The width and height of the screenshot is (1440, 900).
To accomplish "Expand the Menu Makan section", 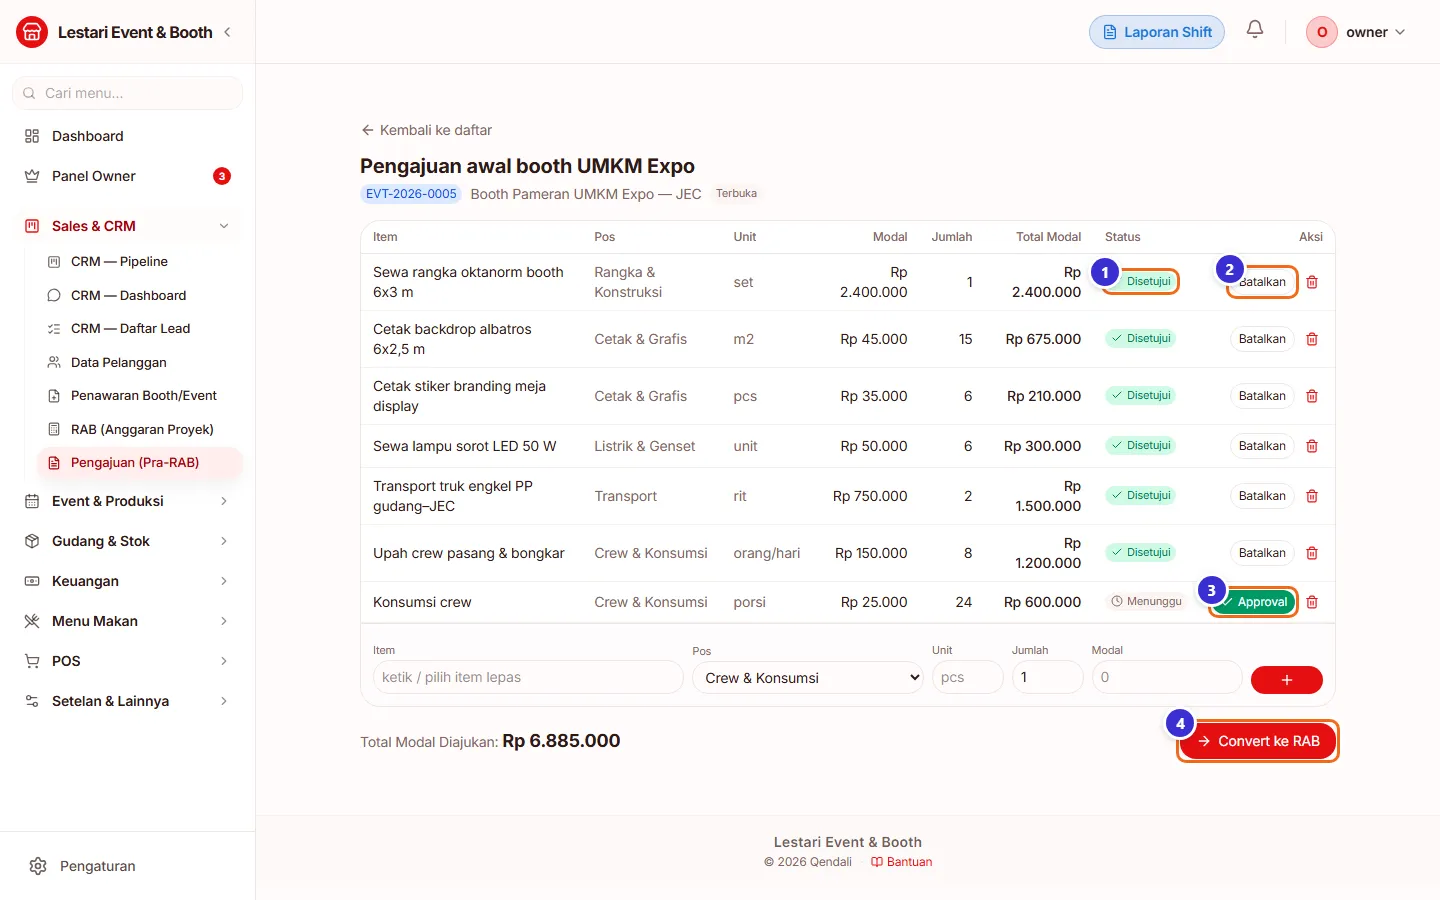I will [x=128, y=621].
